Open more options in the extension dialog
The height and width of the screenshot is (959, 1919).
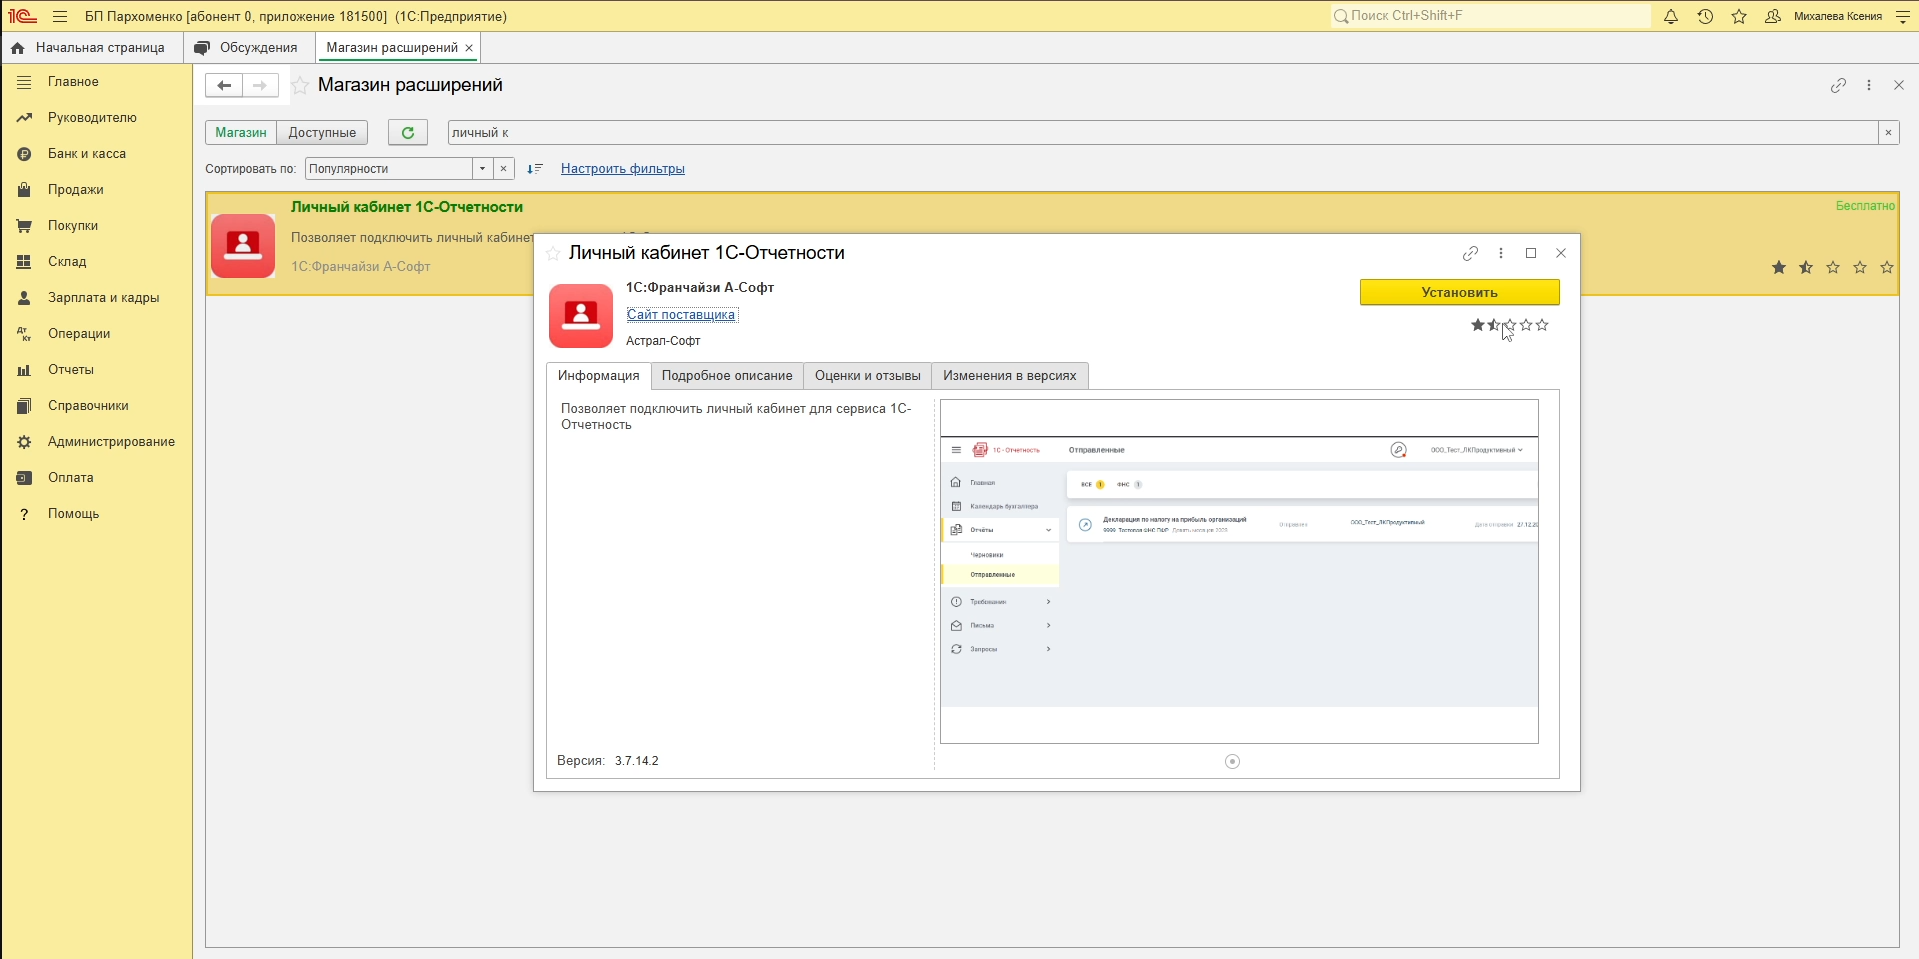pos(1501,253)
